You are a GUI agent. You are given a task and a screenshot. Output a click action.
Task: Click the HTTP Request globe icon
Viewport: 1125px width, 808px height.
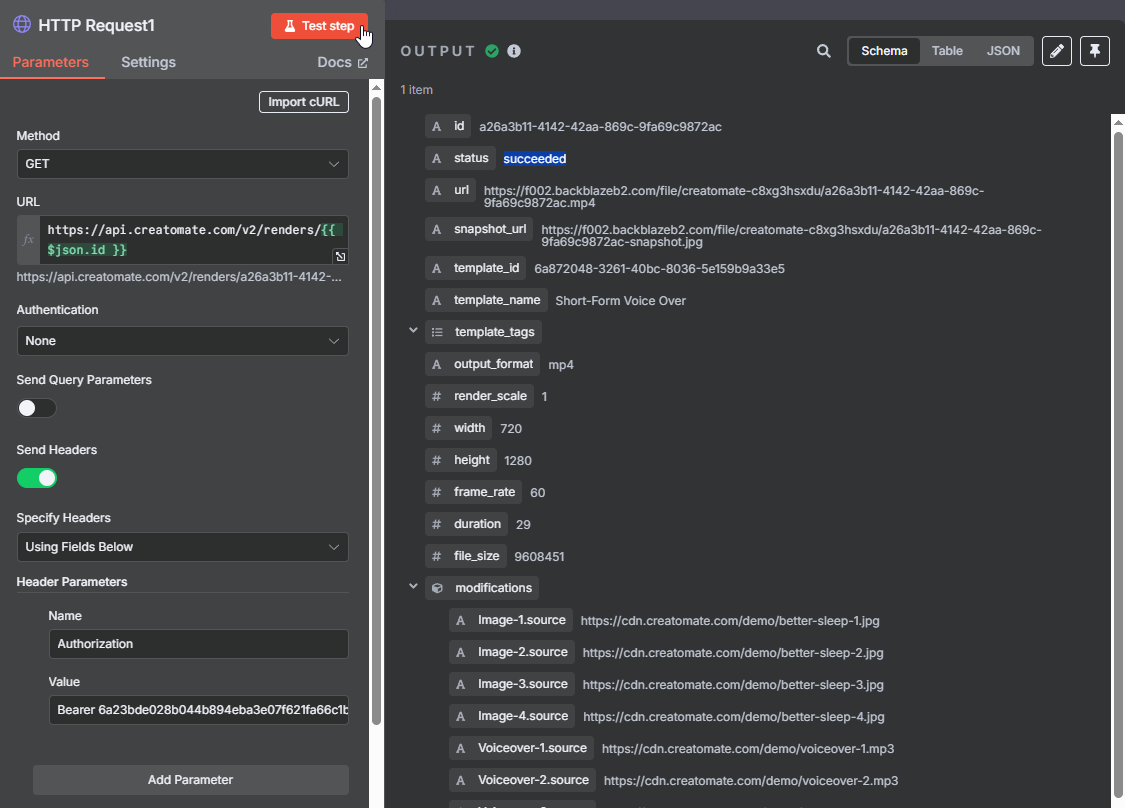22,25
